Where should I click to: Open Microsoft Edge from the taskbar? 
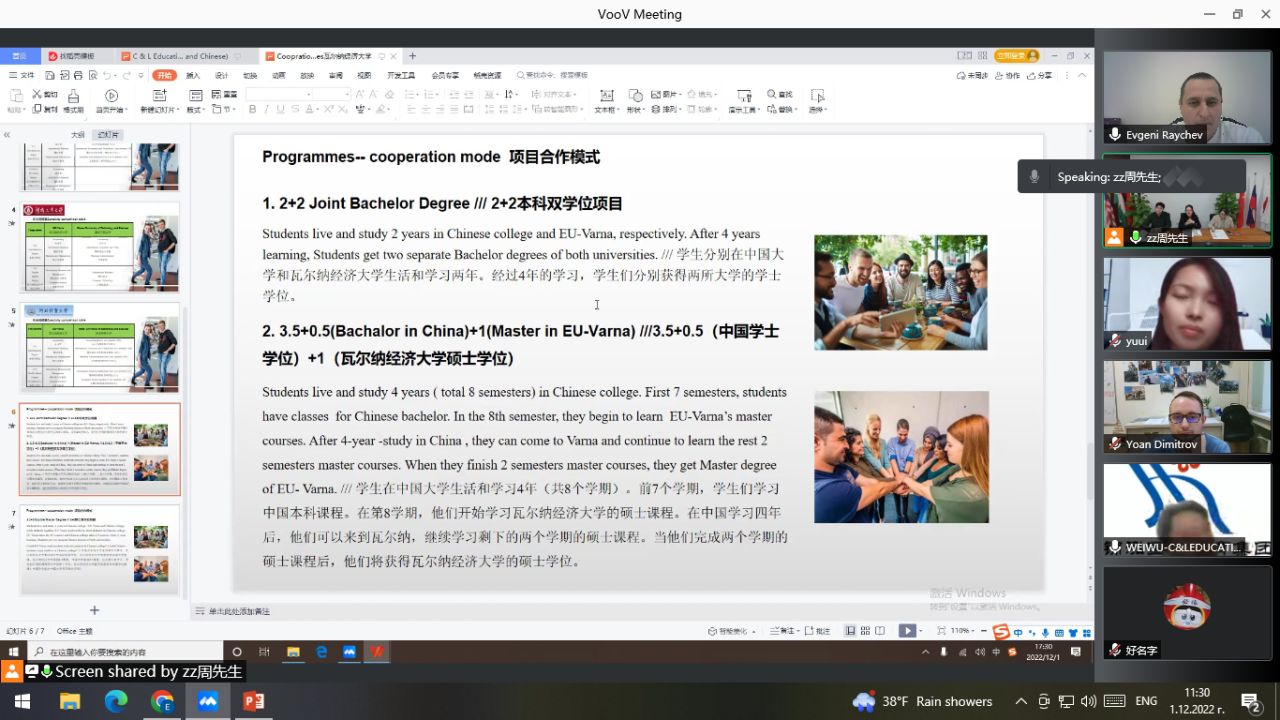tap(115, 701)
